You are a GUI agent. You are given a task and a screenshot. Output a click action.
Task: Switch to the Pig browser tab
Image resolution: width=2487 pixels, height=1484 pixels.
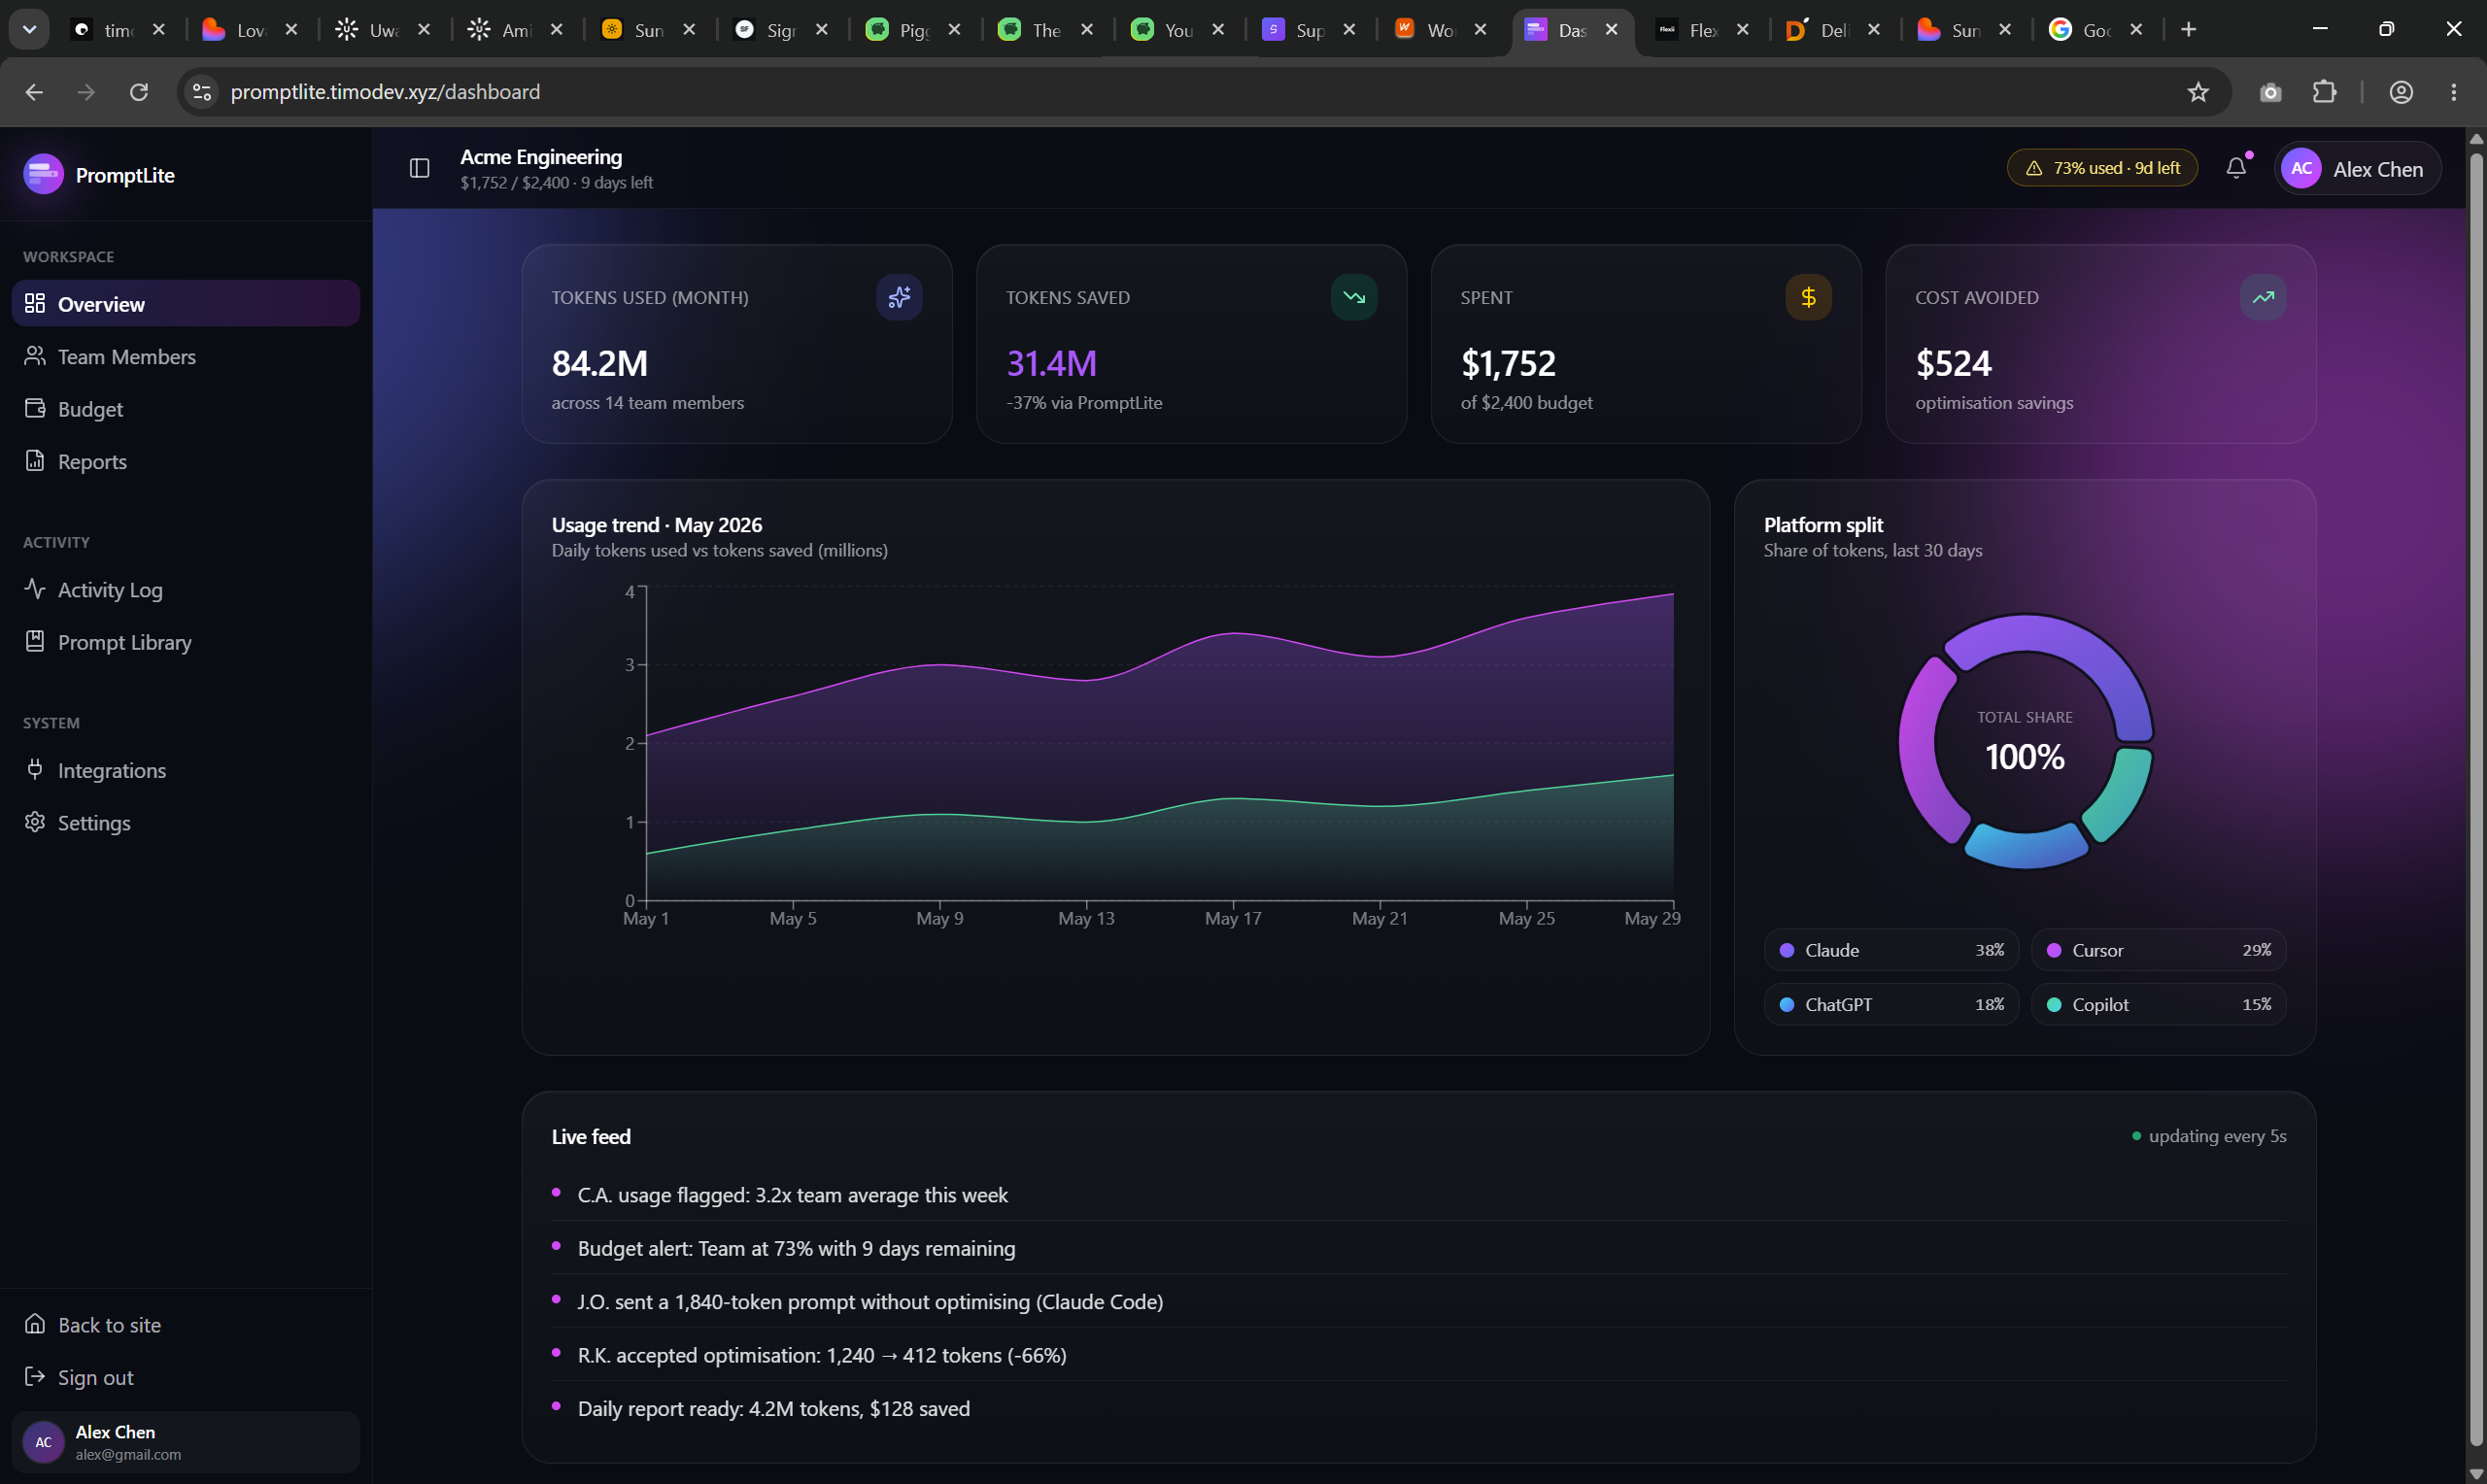[x=911, y=30]
